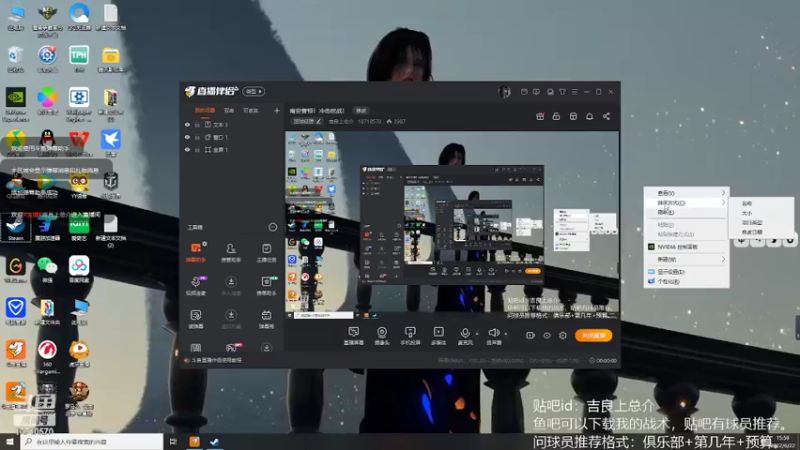Sort by 名称 in the submenu
Image resolution: width=800 pixels, height=450 pixels.
pos(760,203)
